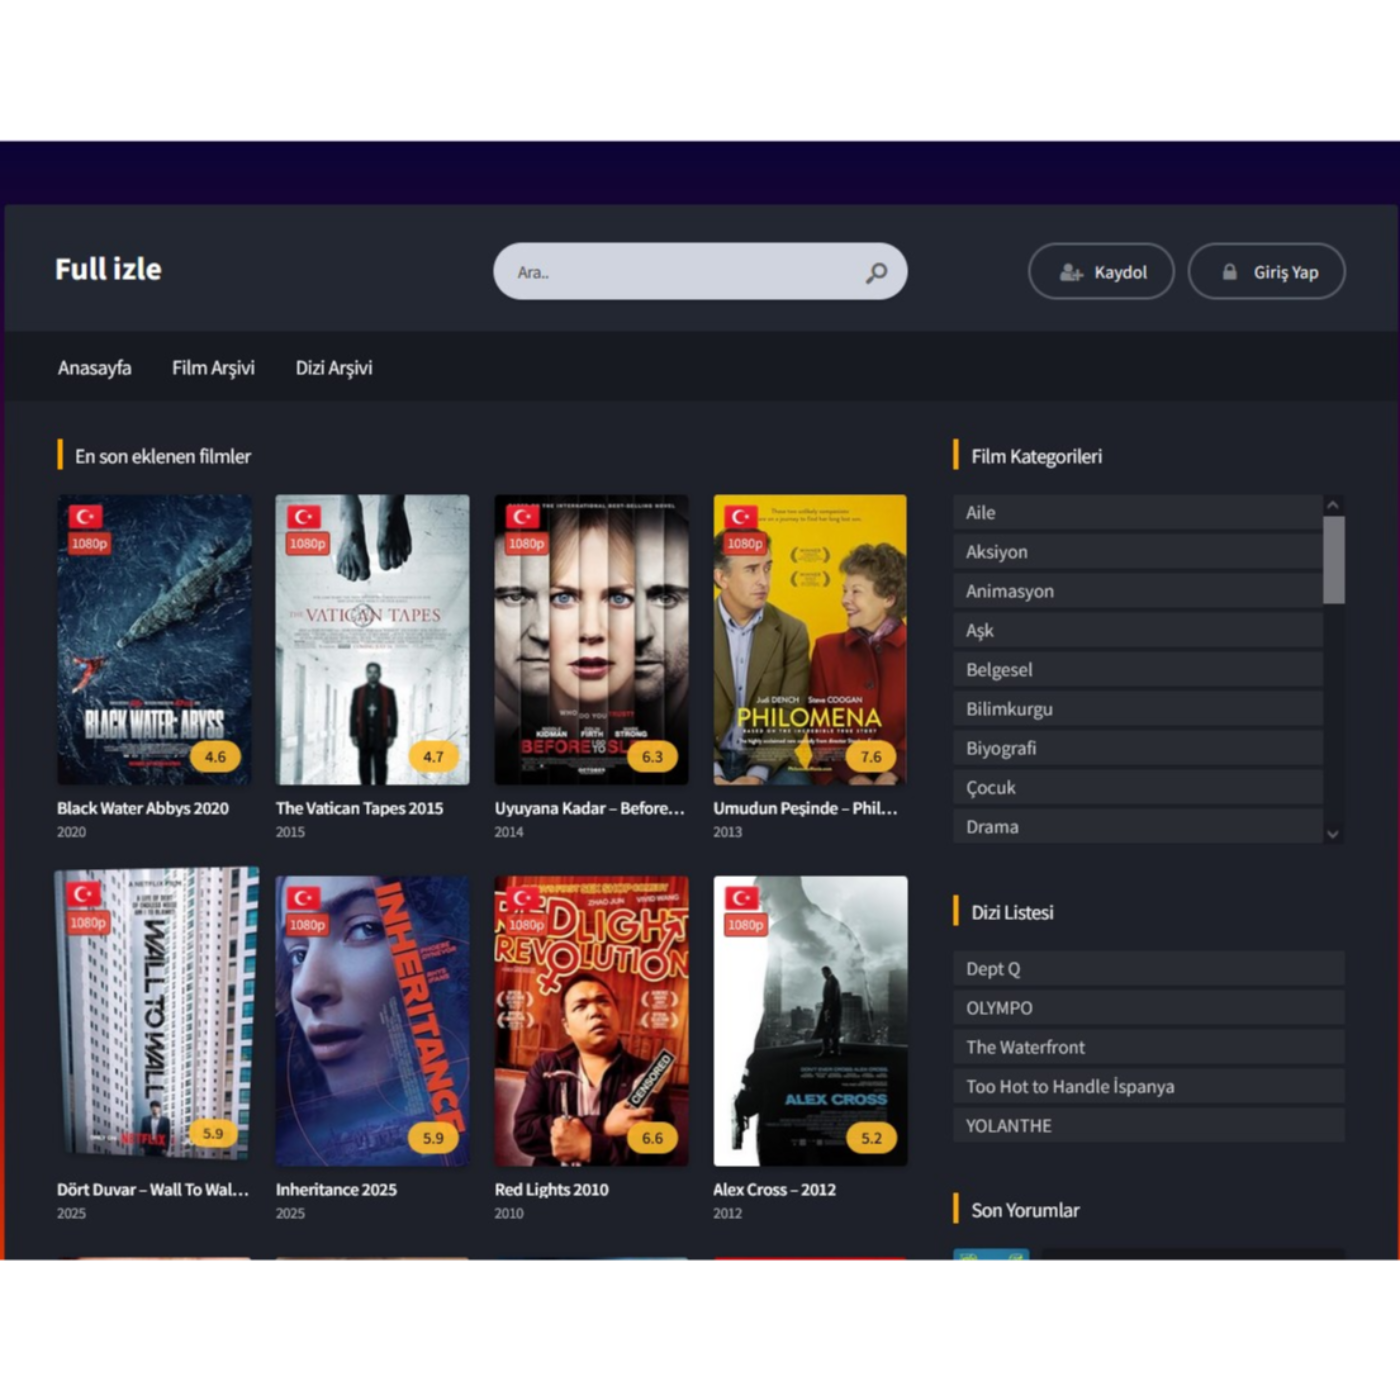
Task: Click the Kaydol user-plus icon
Action: pos(1071,272)
